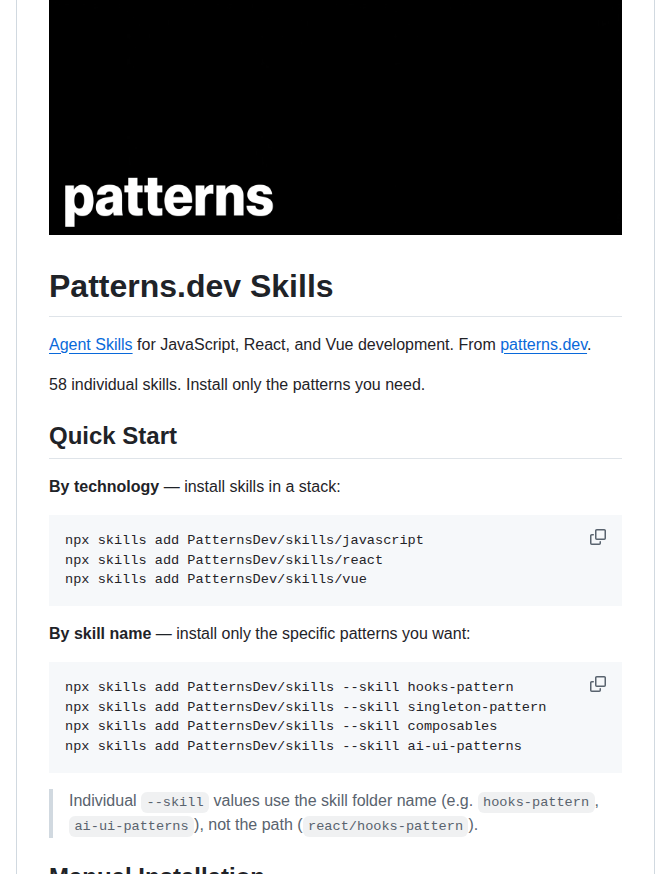This screenshot has width=671, height=874.
Task: Click the --skill inline code in the note
Action: [x=175, y=802]
